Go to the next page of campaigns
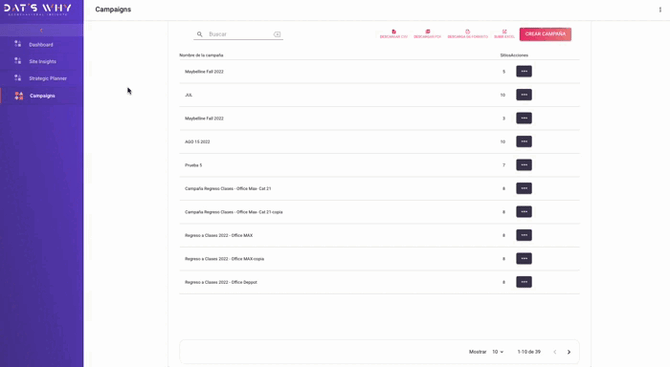The image size is (670, 367). tap(569, 352)
